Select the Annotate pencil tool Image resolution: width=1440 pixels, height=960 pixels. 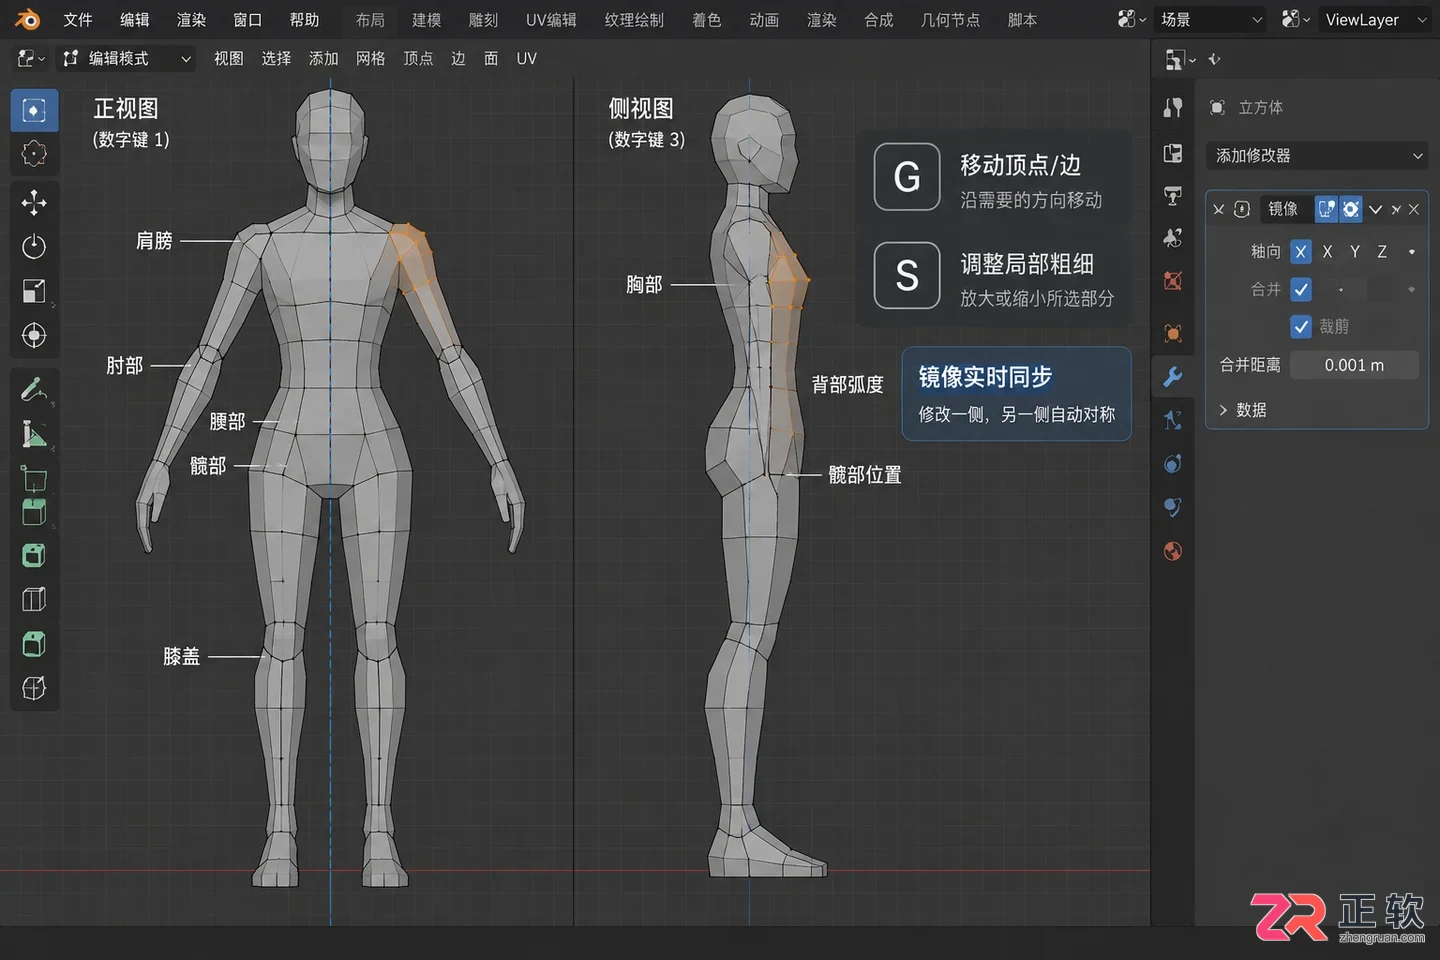[34, 390]
